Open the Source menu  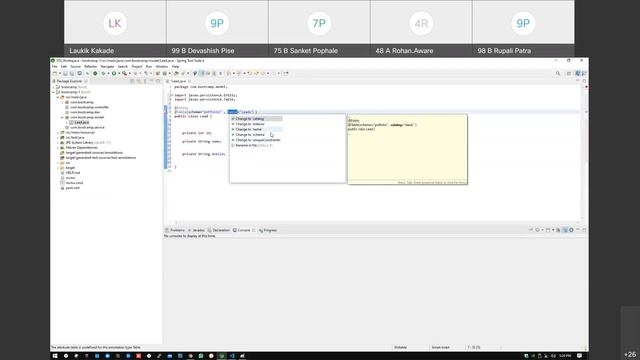pyautogui.click(x=76, y=66)
